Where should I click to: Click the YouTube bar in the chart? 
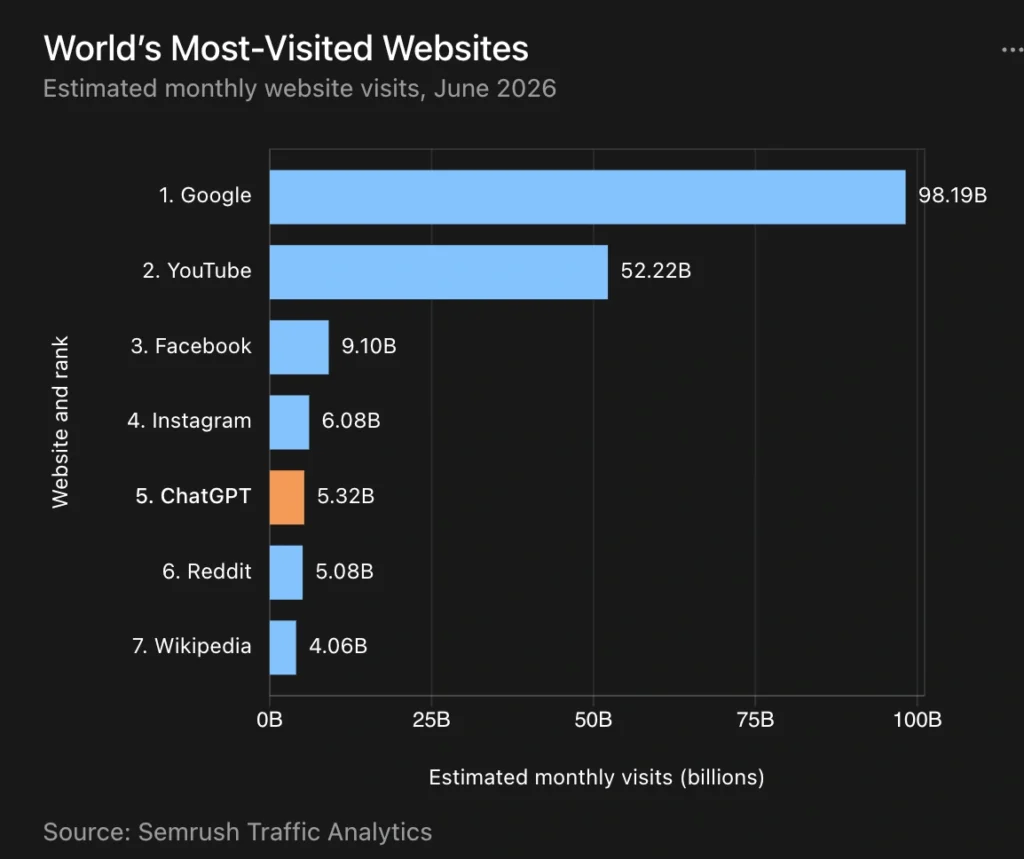pyautogui.click(x=439, y=272)
